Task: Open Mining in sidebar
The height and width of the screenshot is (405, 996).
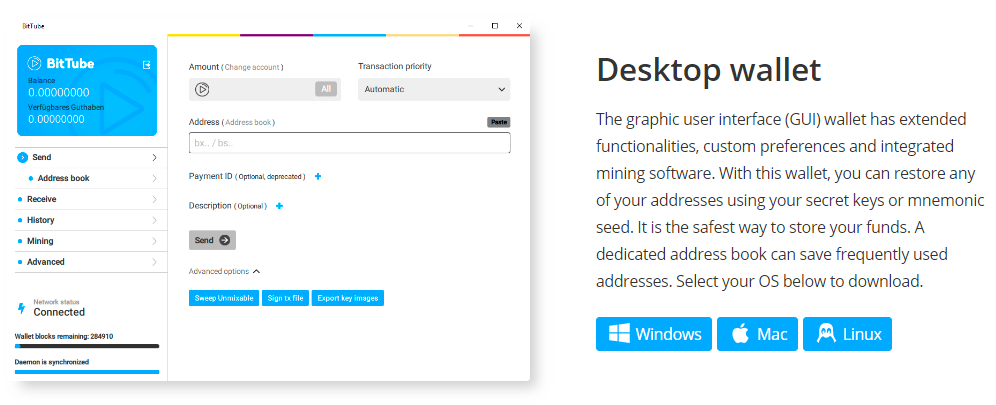Action: coord(90,241)
